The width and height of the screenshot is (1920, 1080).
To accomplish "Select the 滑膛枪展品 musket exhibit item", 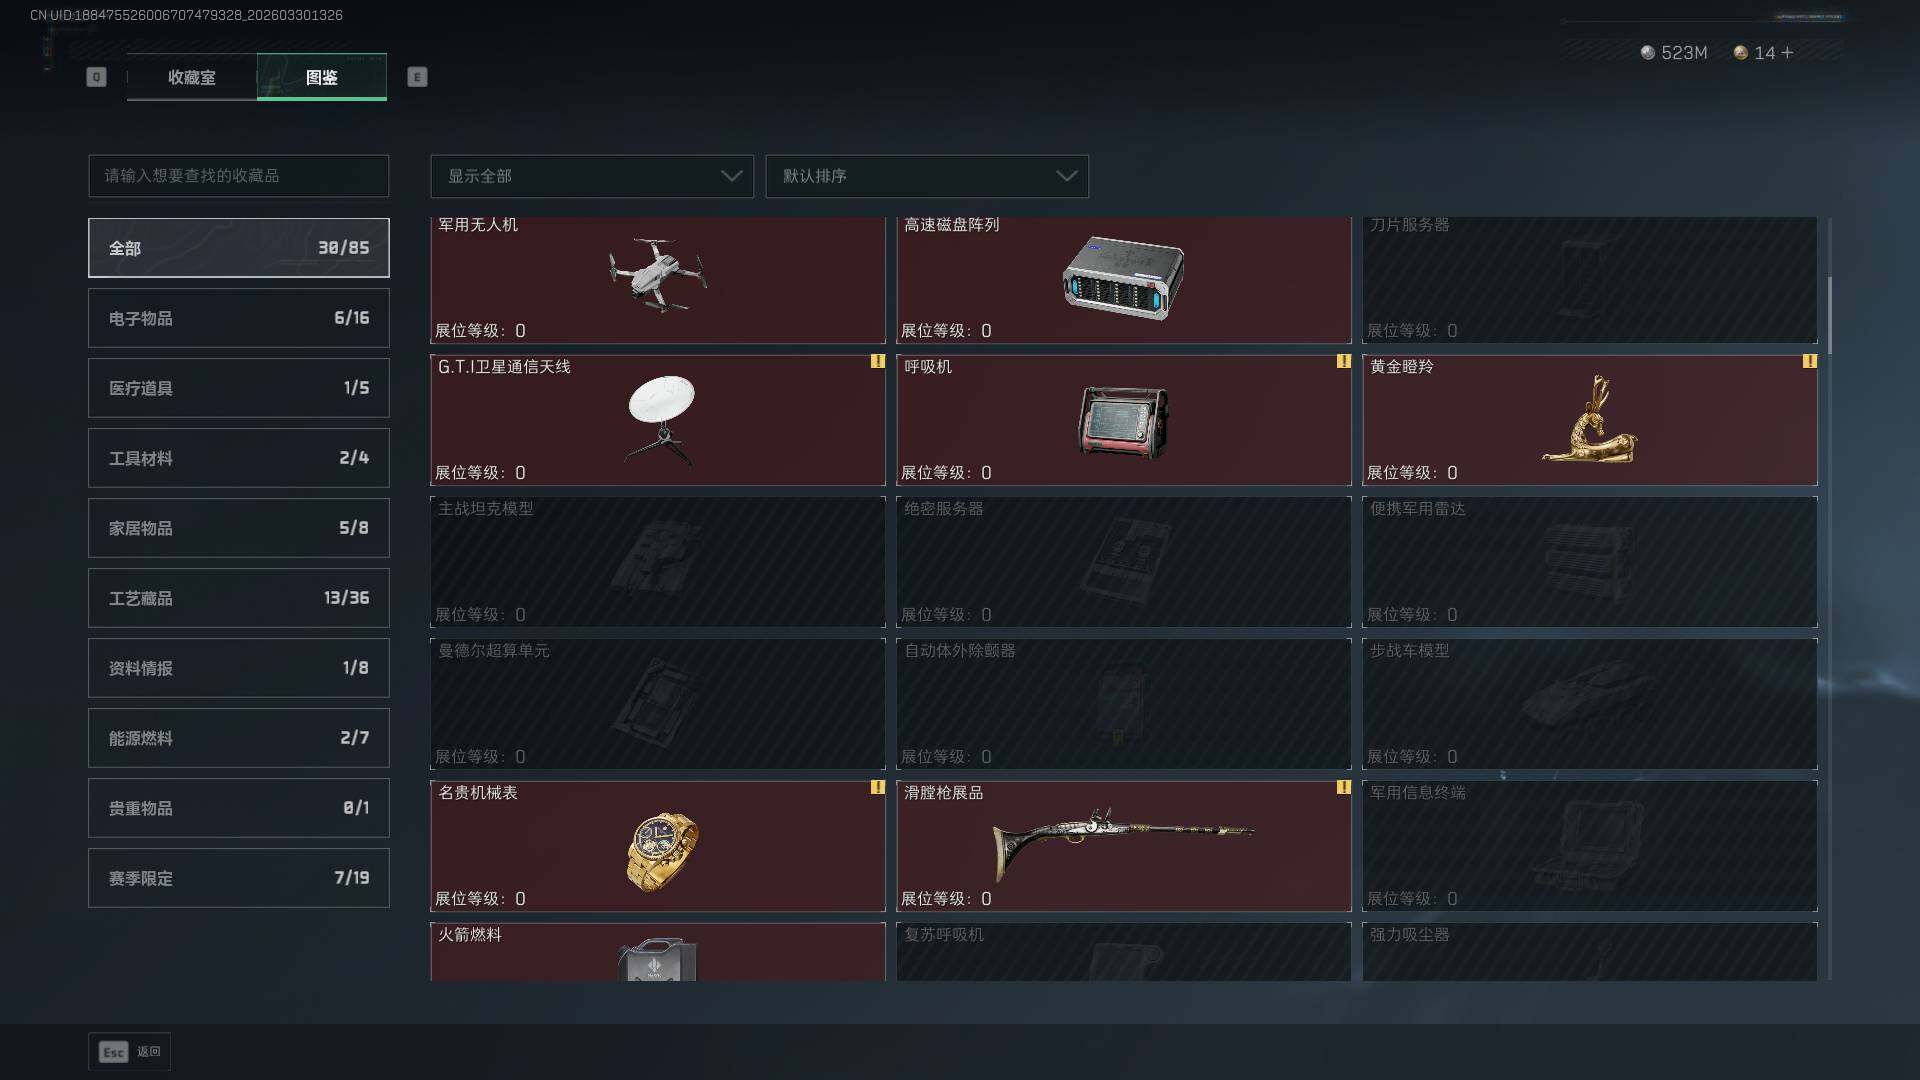I will tap(1124, 846).
